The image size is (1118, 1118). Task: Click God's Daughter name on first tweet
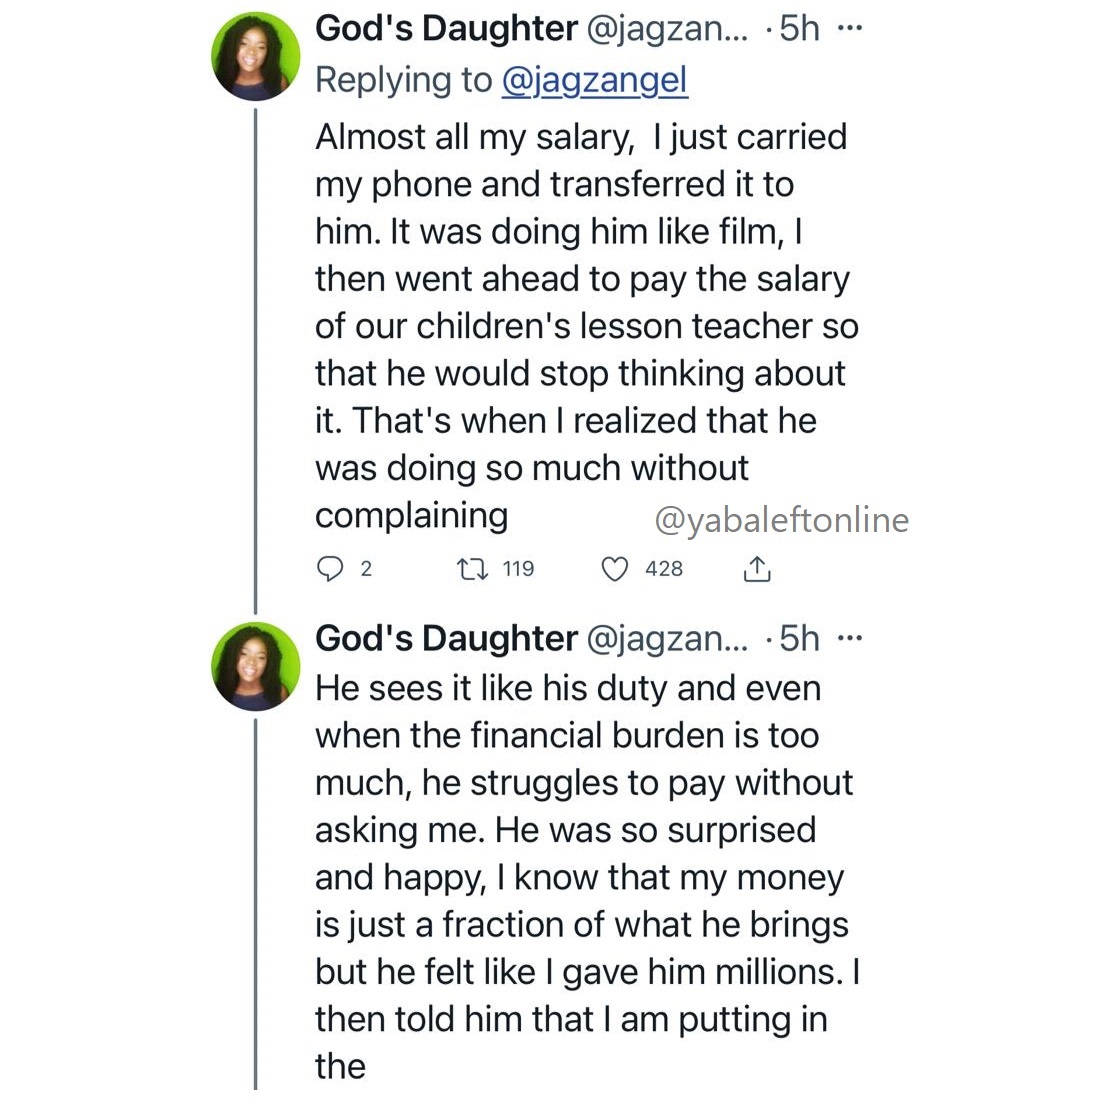446,29
